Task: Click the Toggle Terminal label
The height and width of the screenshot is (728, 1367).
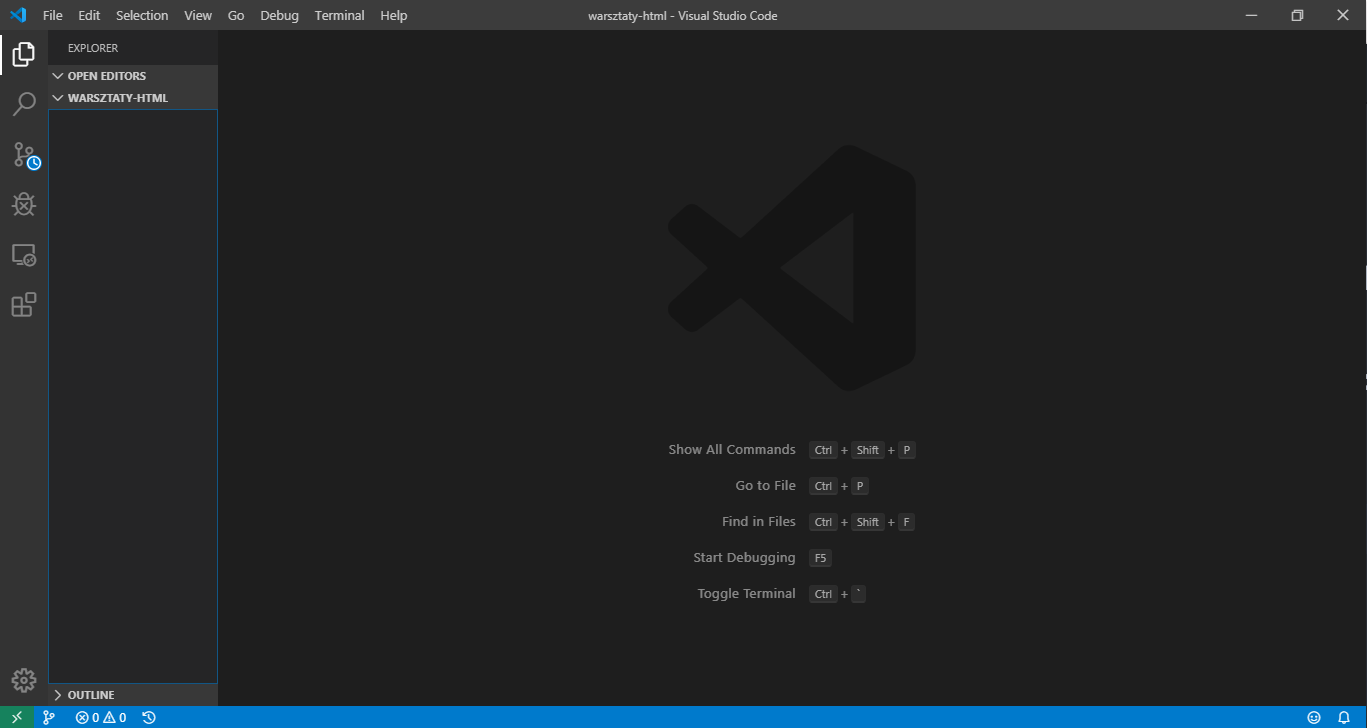Action: [747, 594]
